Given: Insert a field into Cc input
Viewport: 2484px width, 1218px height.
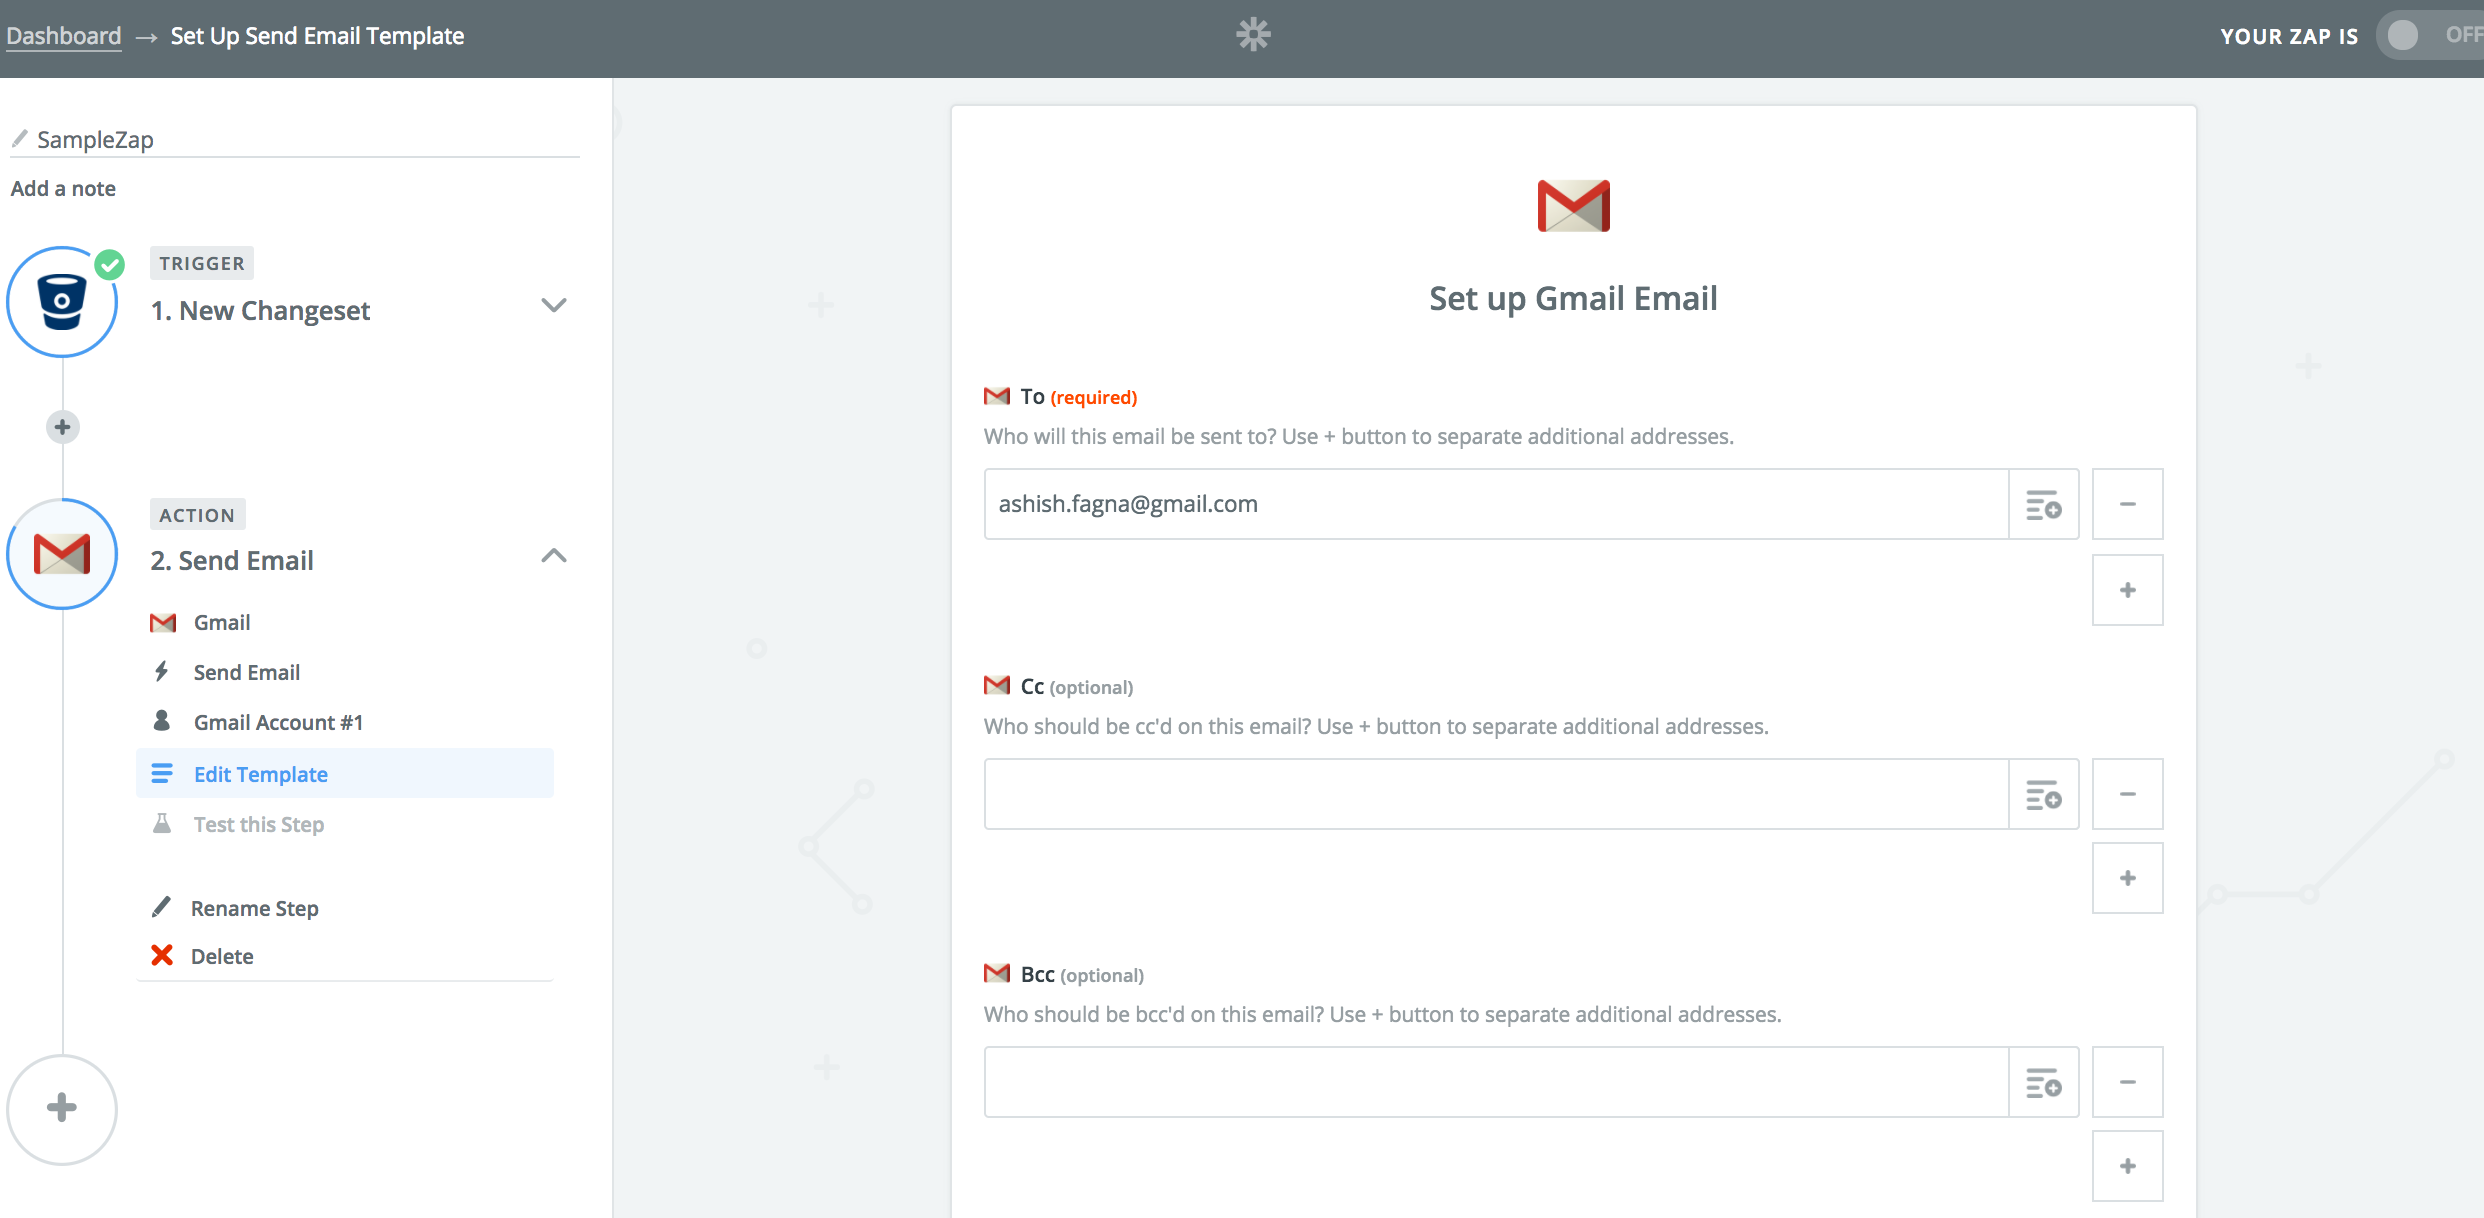Looking at the screenshot, I should [x=2043, y=794].
